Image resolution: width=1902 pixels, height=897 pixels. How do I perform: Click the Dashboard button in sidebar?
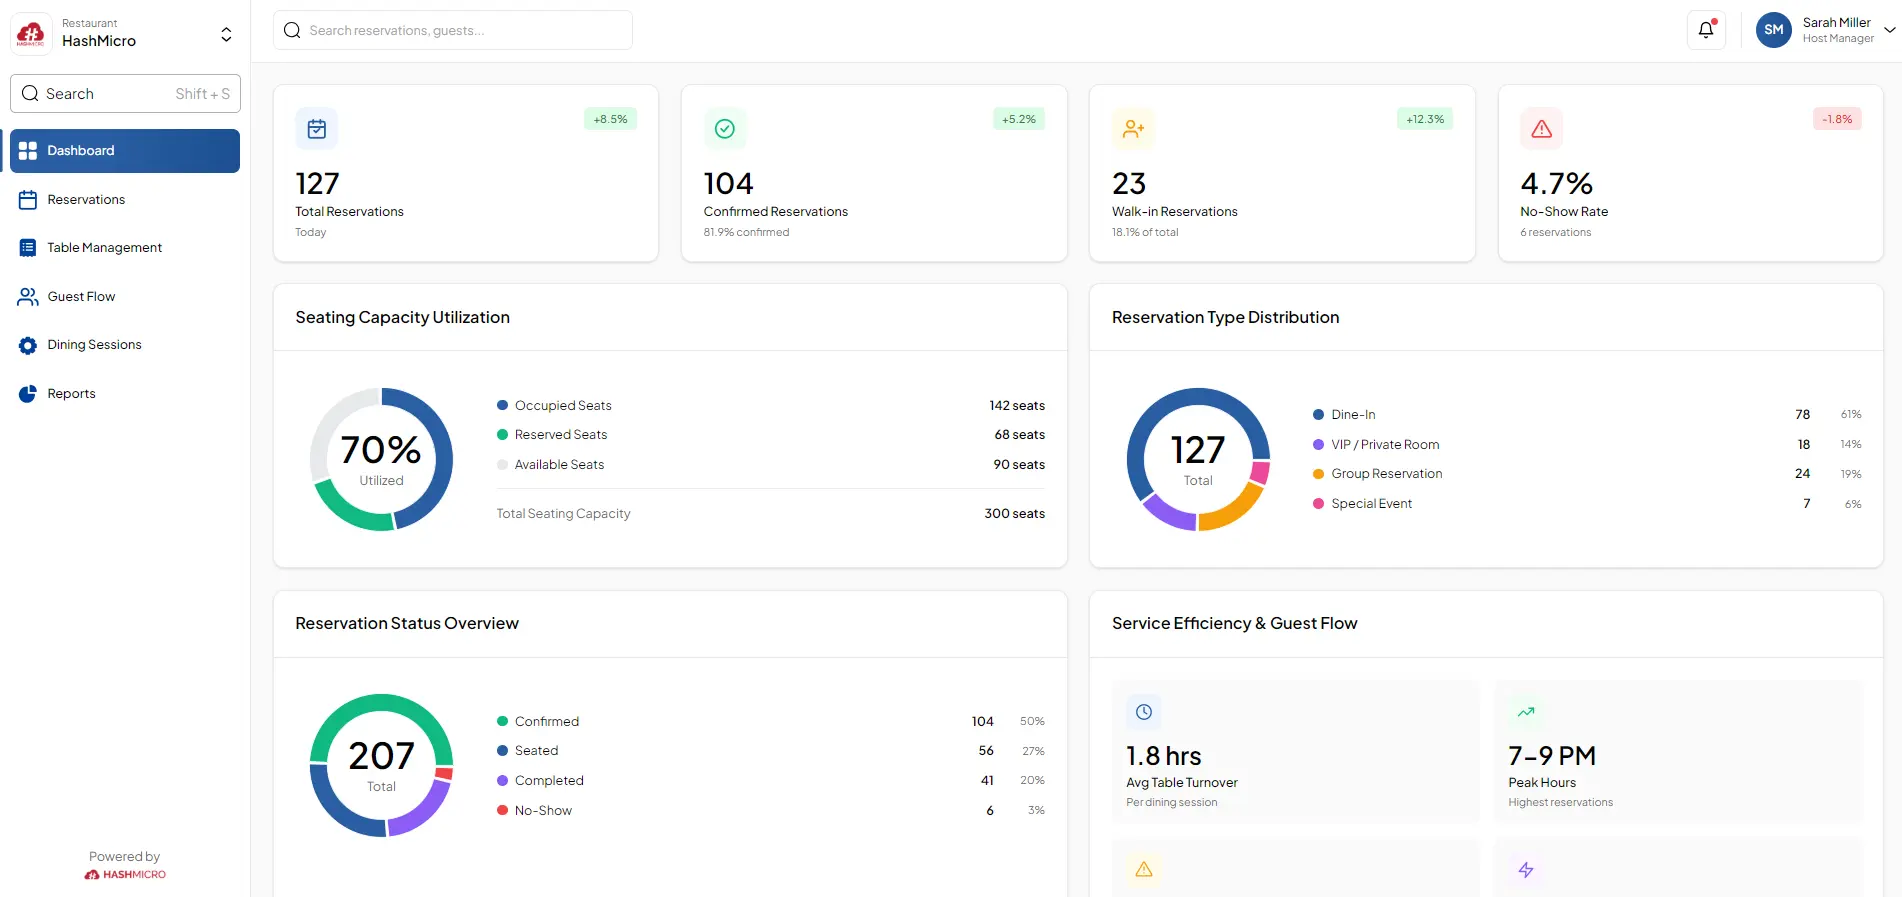click(125, 151)
